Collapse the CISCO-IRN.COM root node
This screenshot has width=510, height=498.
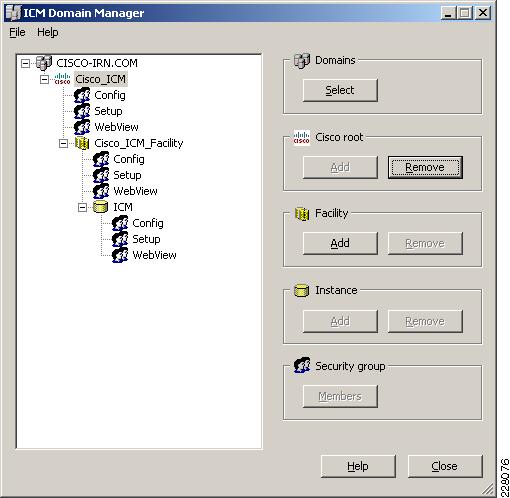tap(25, 63)
